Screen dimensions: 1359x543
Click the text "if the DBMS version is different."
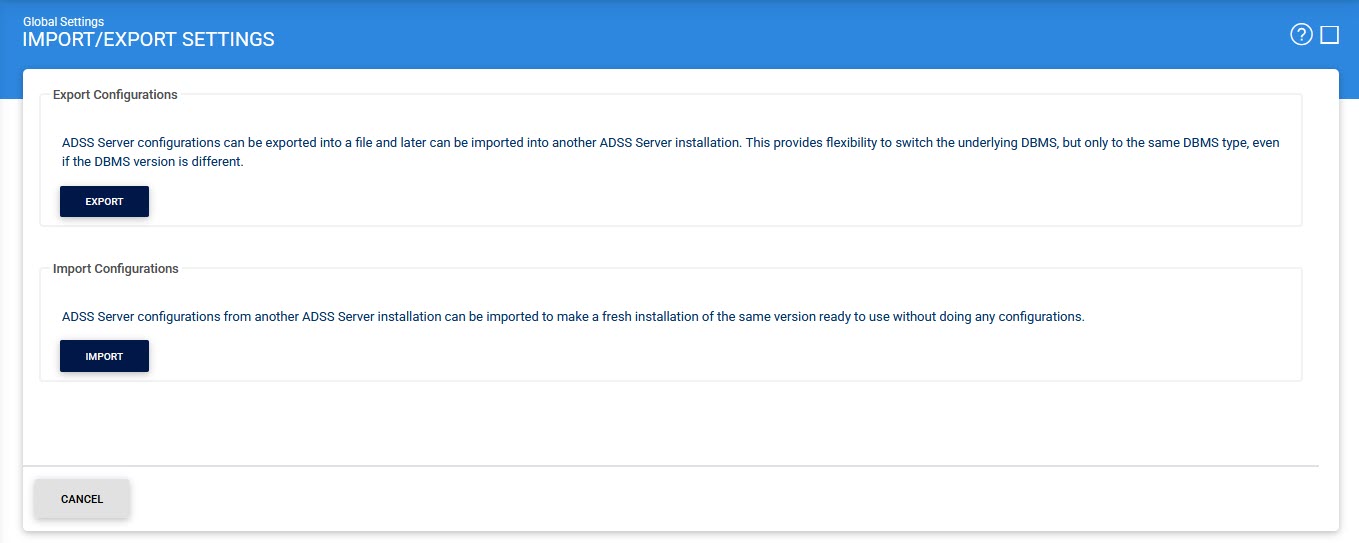coord(153,161)
